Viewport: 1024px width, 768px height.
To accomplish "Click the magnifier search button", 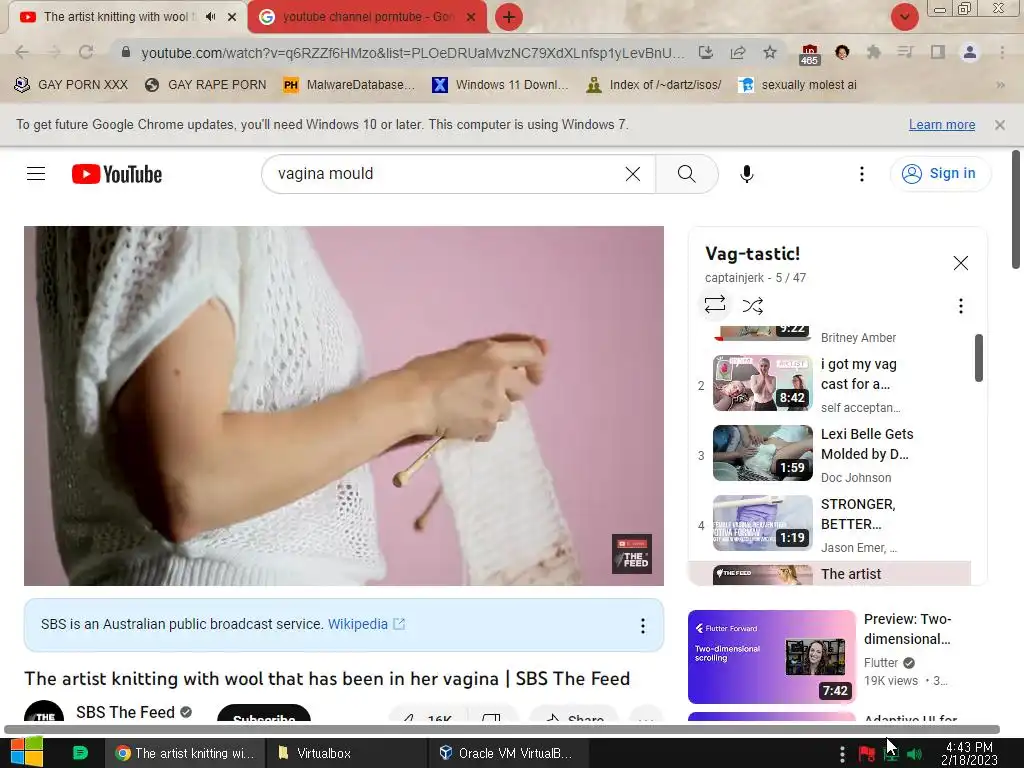I will 686,174.
